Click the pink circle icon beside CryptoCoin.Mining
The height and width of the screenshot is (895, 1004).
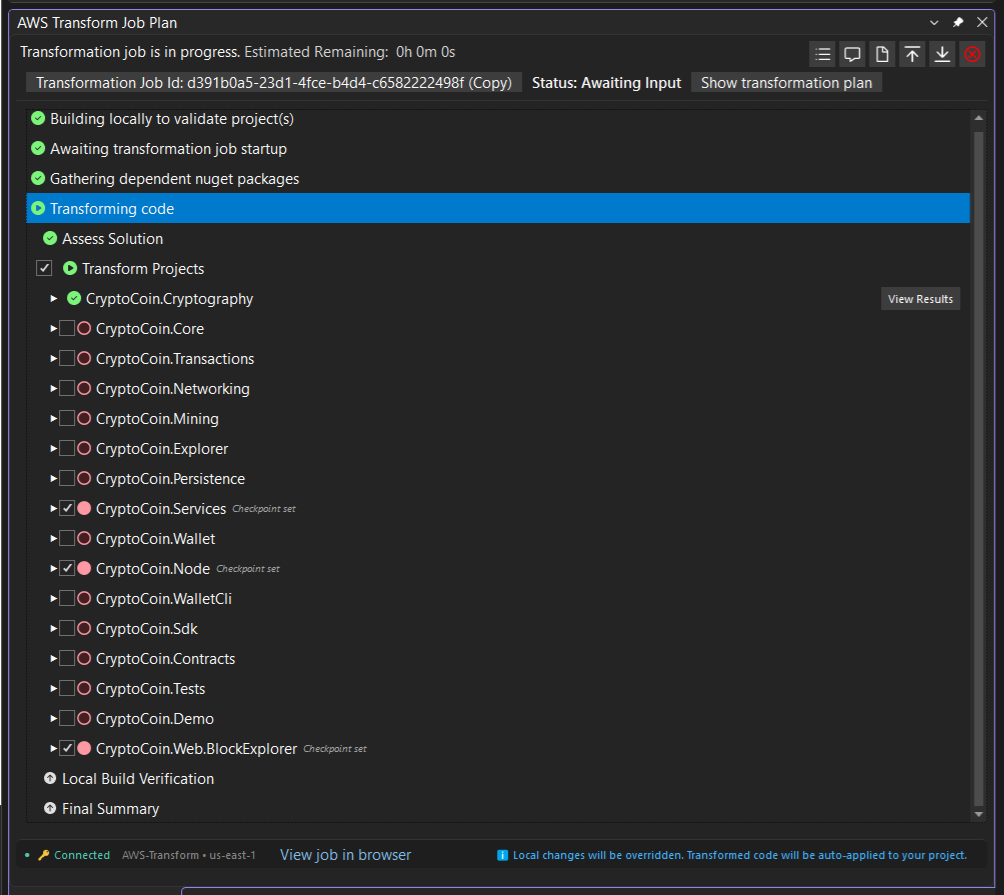[84, 419]
